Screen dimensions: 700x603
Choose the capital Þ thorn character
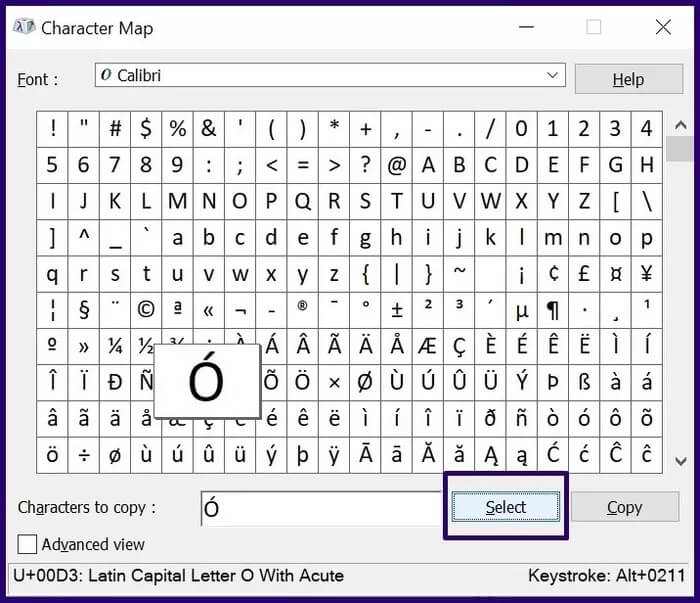coord(553,382)
